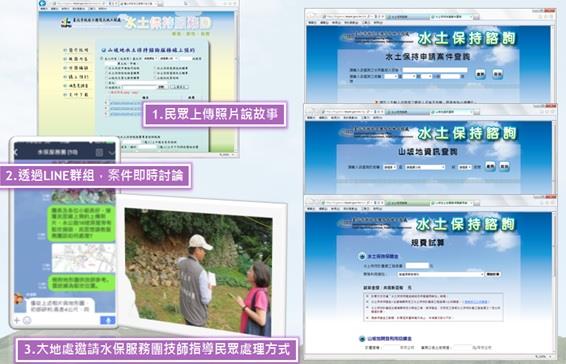This screenshot has height=364, width=566.
Task: Open the third dropdown in 水土保持申請案件查詢 form
Action: click(426, 77)
